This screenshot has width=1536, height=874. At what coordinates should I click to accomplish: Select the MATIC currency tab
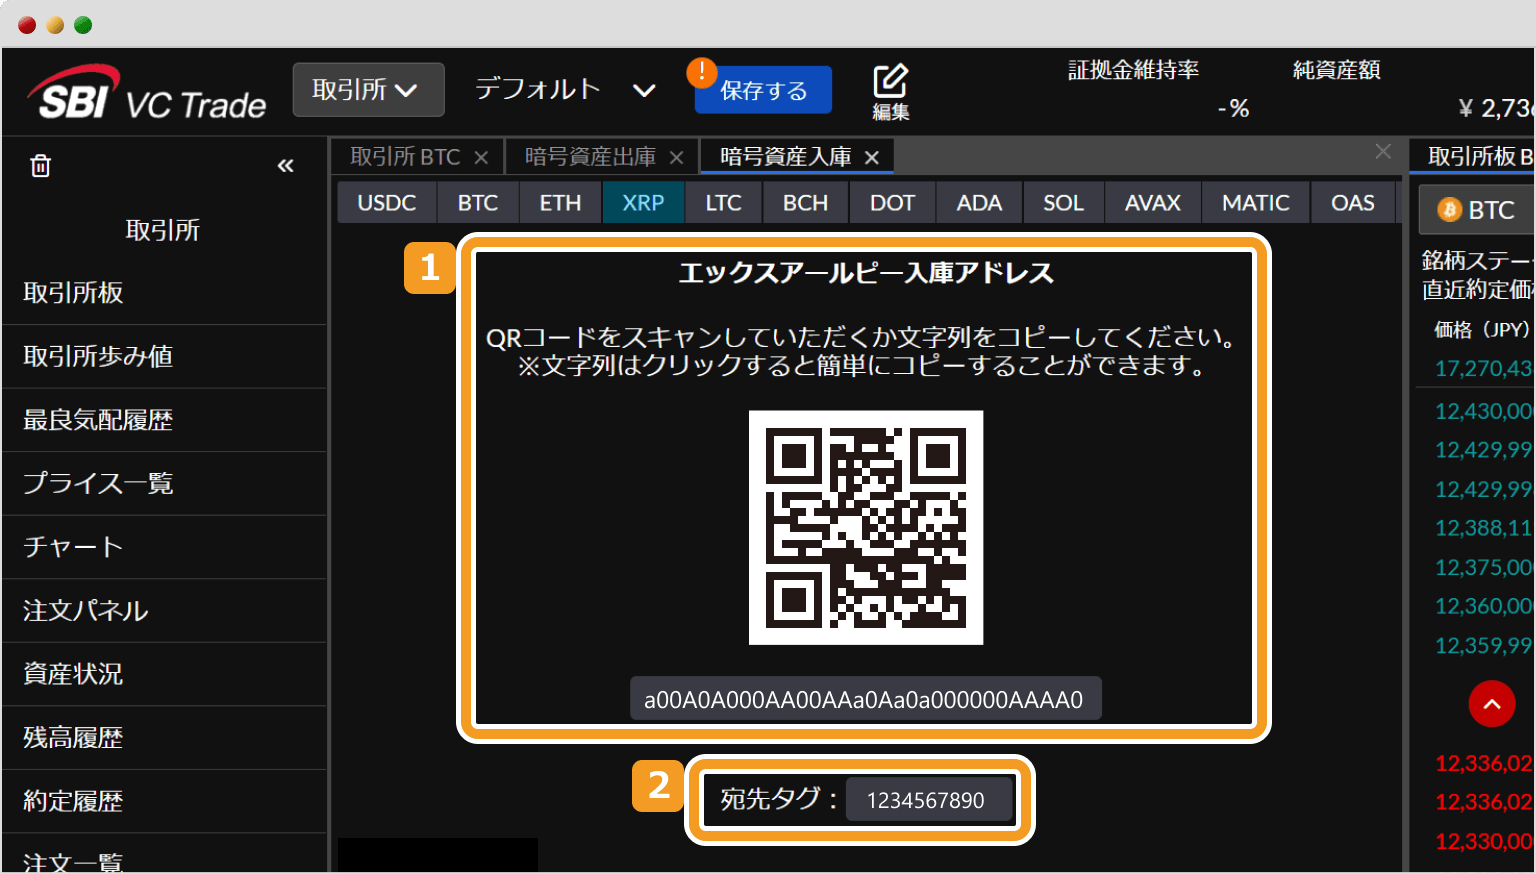point(1255,203)
